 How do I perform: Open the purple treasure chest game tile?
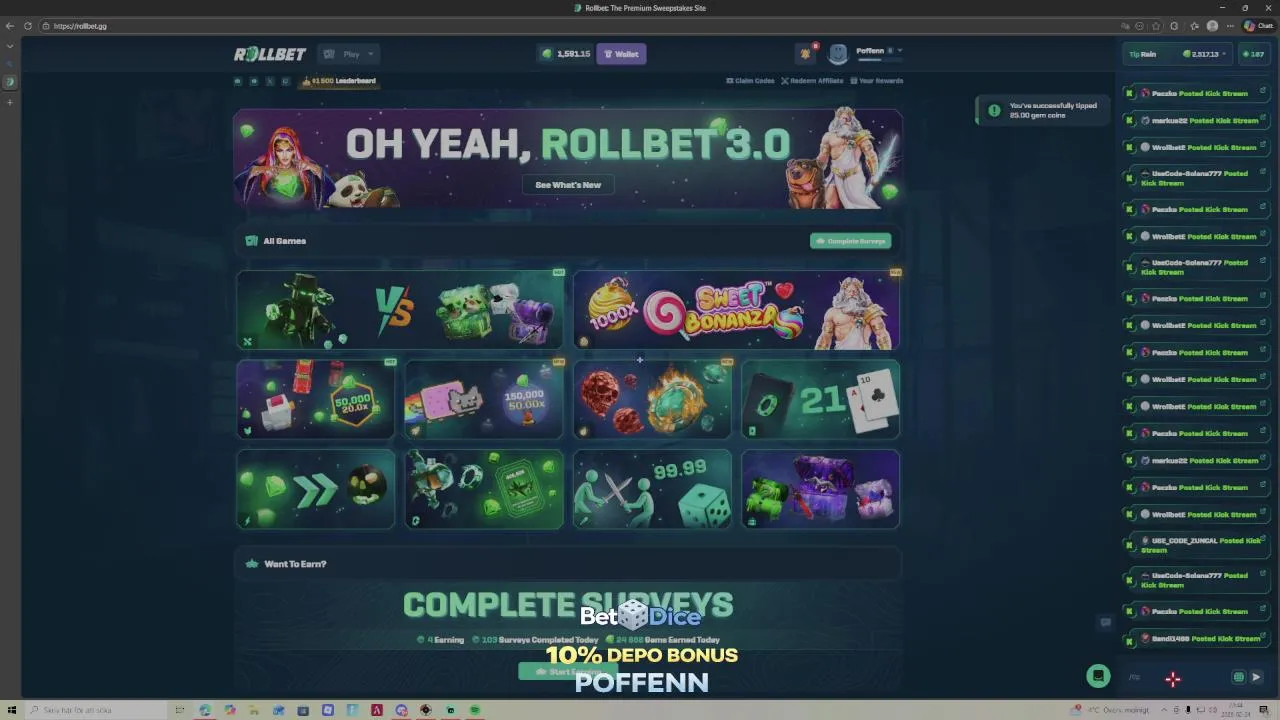tap(820, 489)
